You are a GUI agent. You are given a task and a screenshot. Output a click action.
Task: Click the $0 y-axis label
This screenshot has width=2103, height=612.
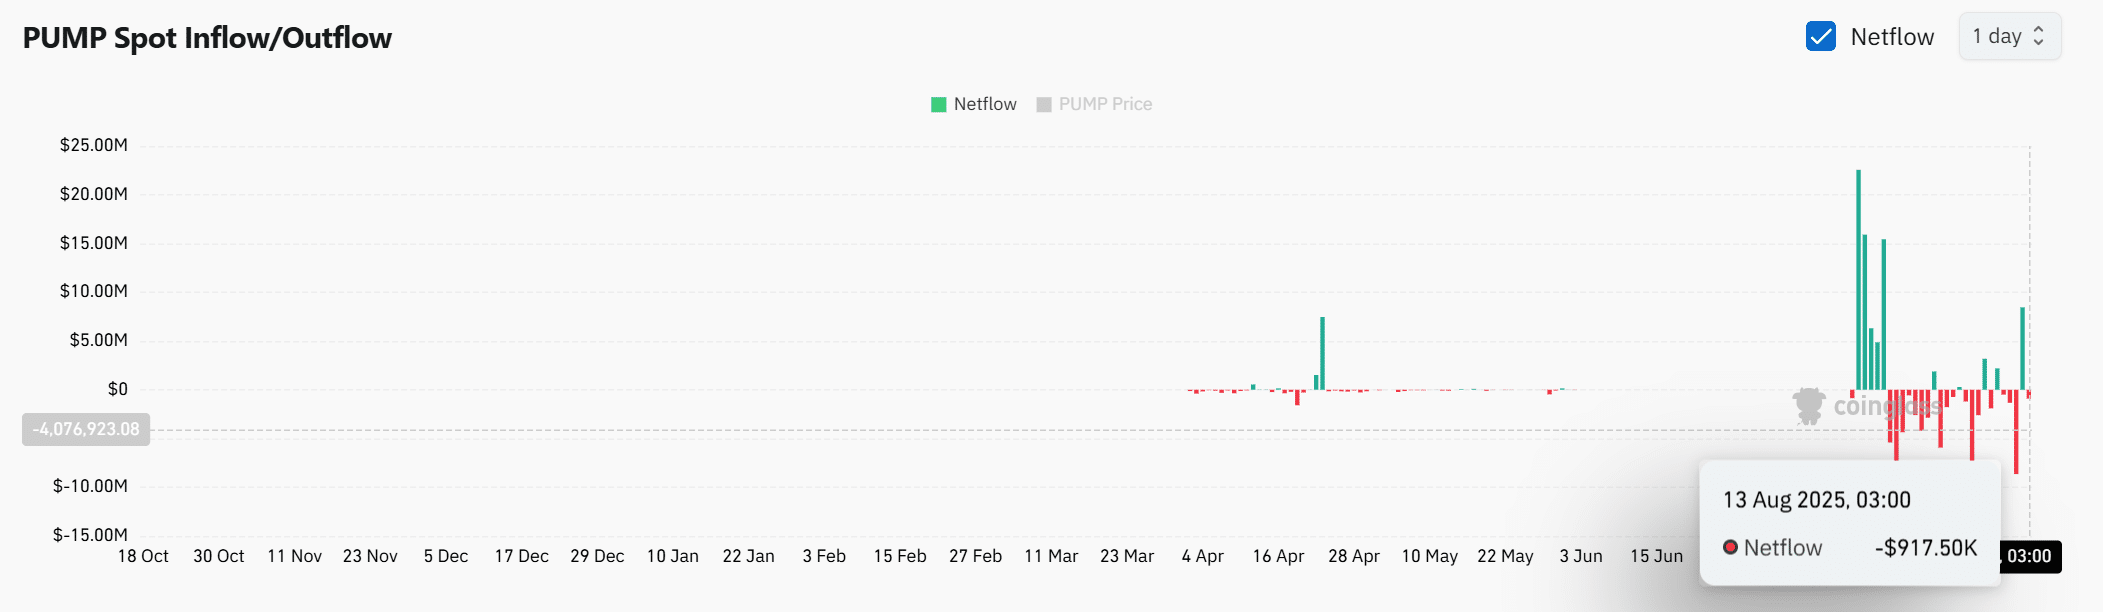coord(117,390)
